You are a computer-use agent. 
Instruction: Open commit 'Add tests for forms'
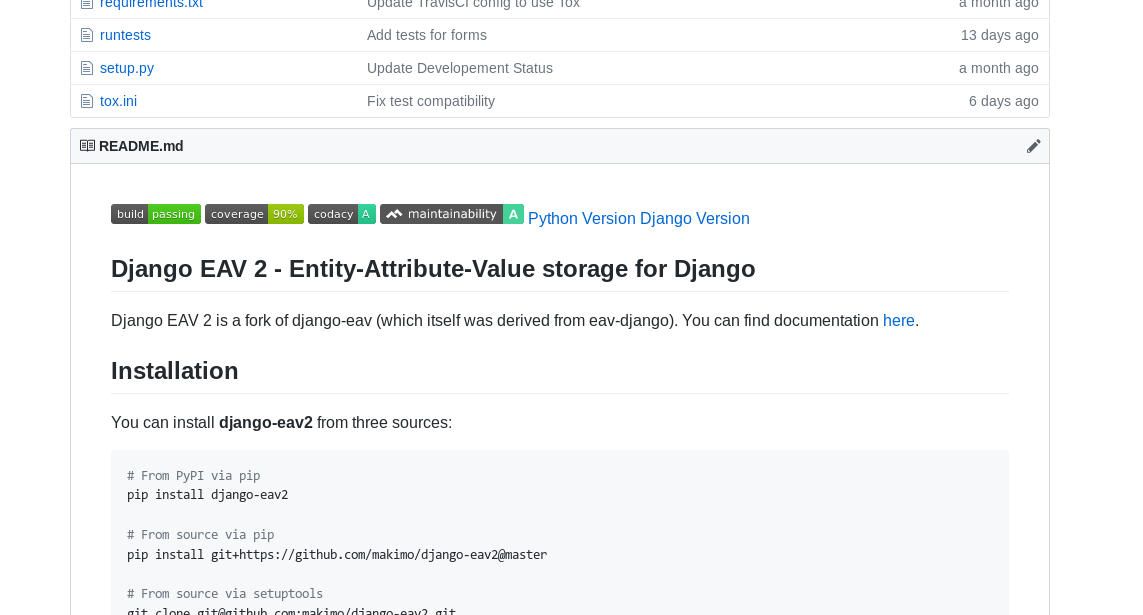click(426, 35)
